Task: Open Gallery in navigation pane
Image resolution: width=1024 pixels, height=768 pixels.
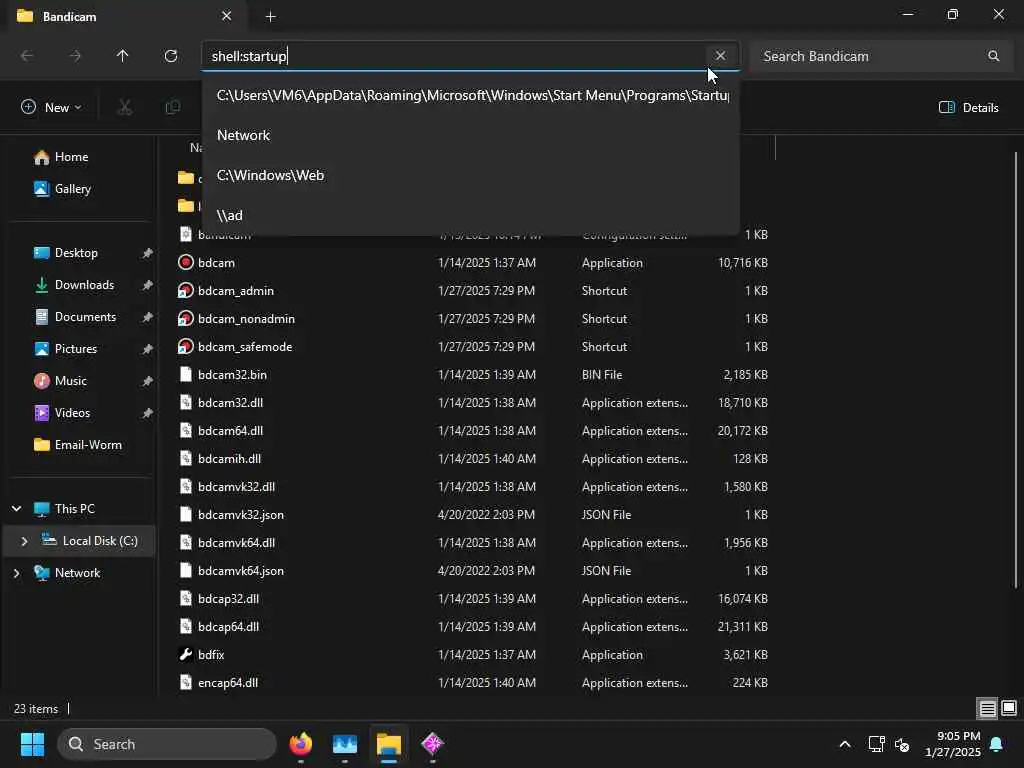Action: (x=72, y=189)
